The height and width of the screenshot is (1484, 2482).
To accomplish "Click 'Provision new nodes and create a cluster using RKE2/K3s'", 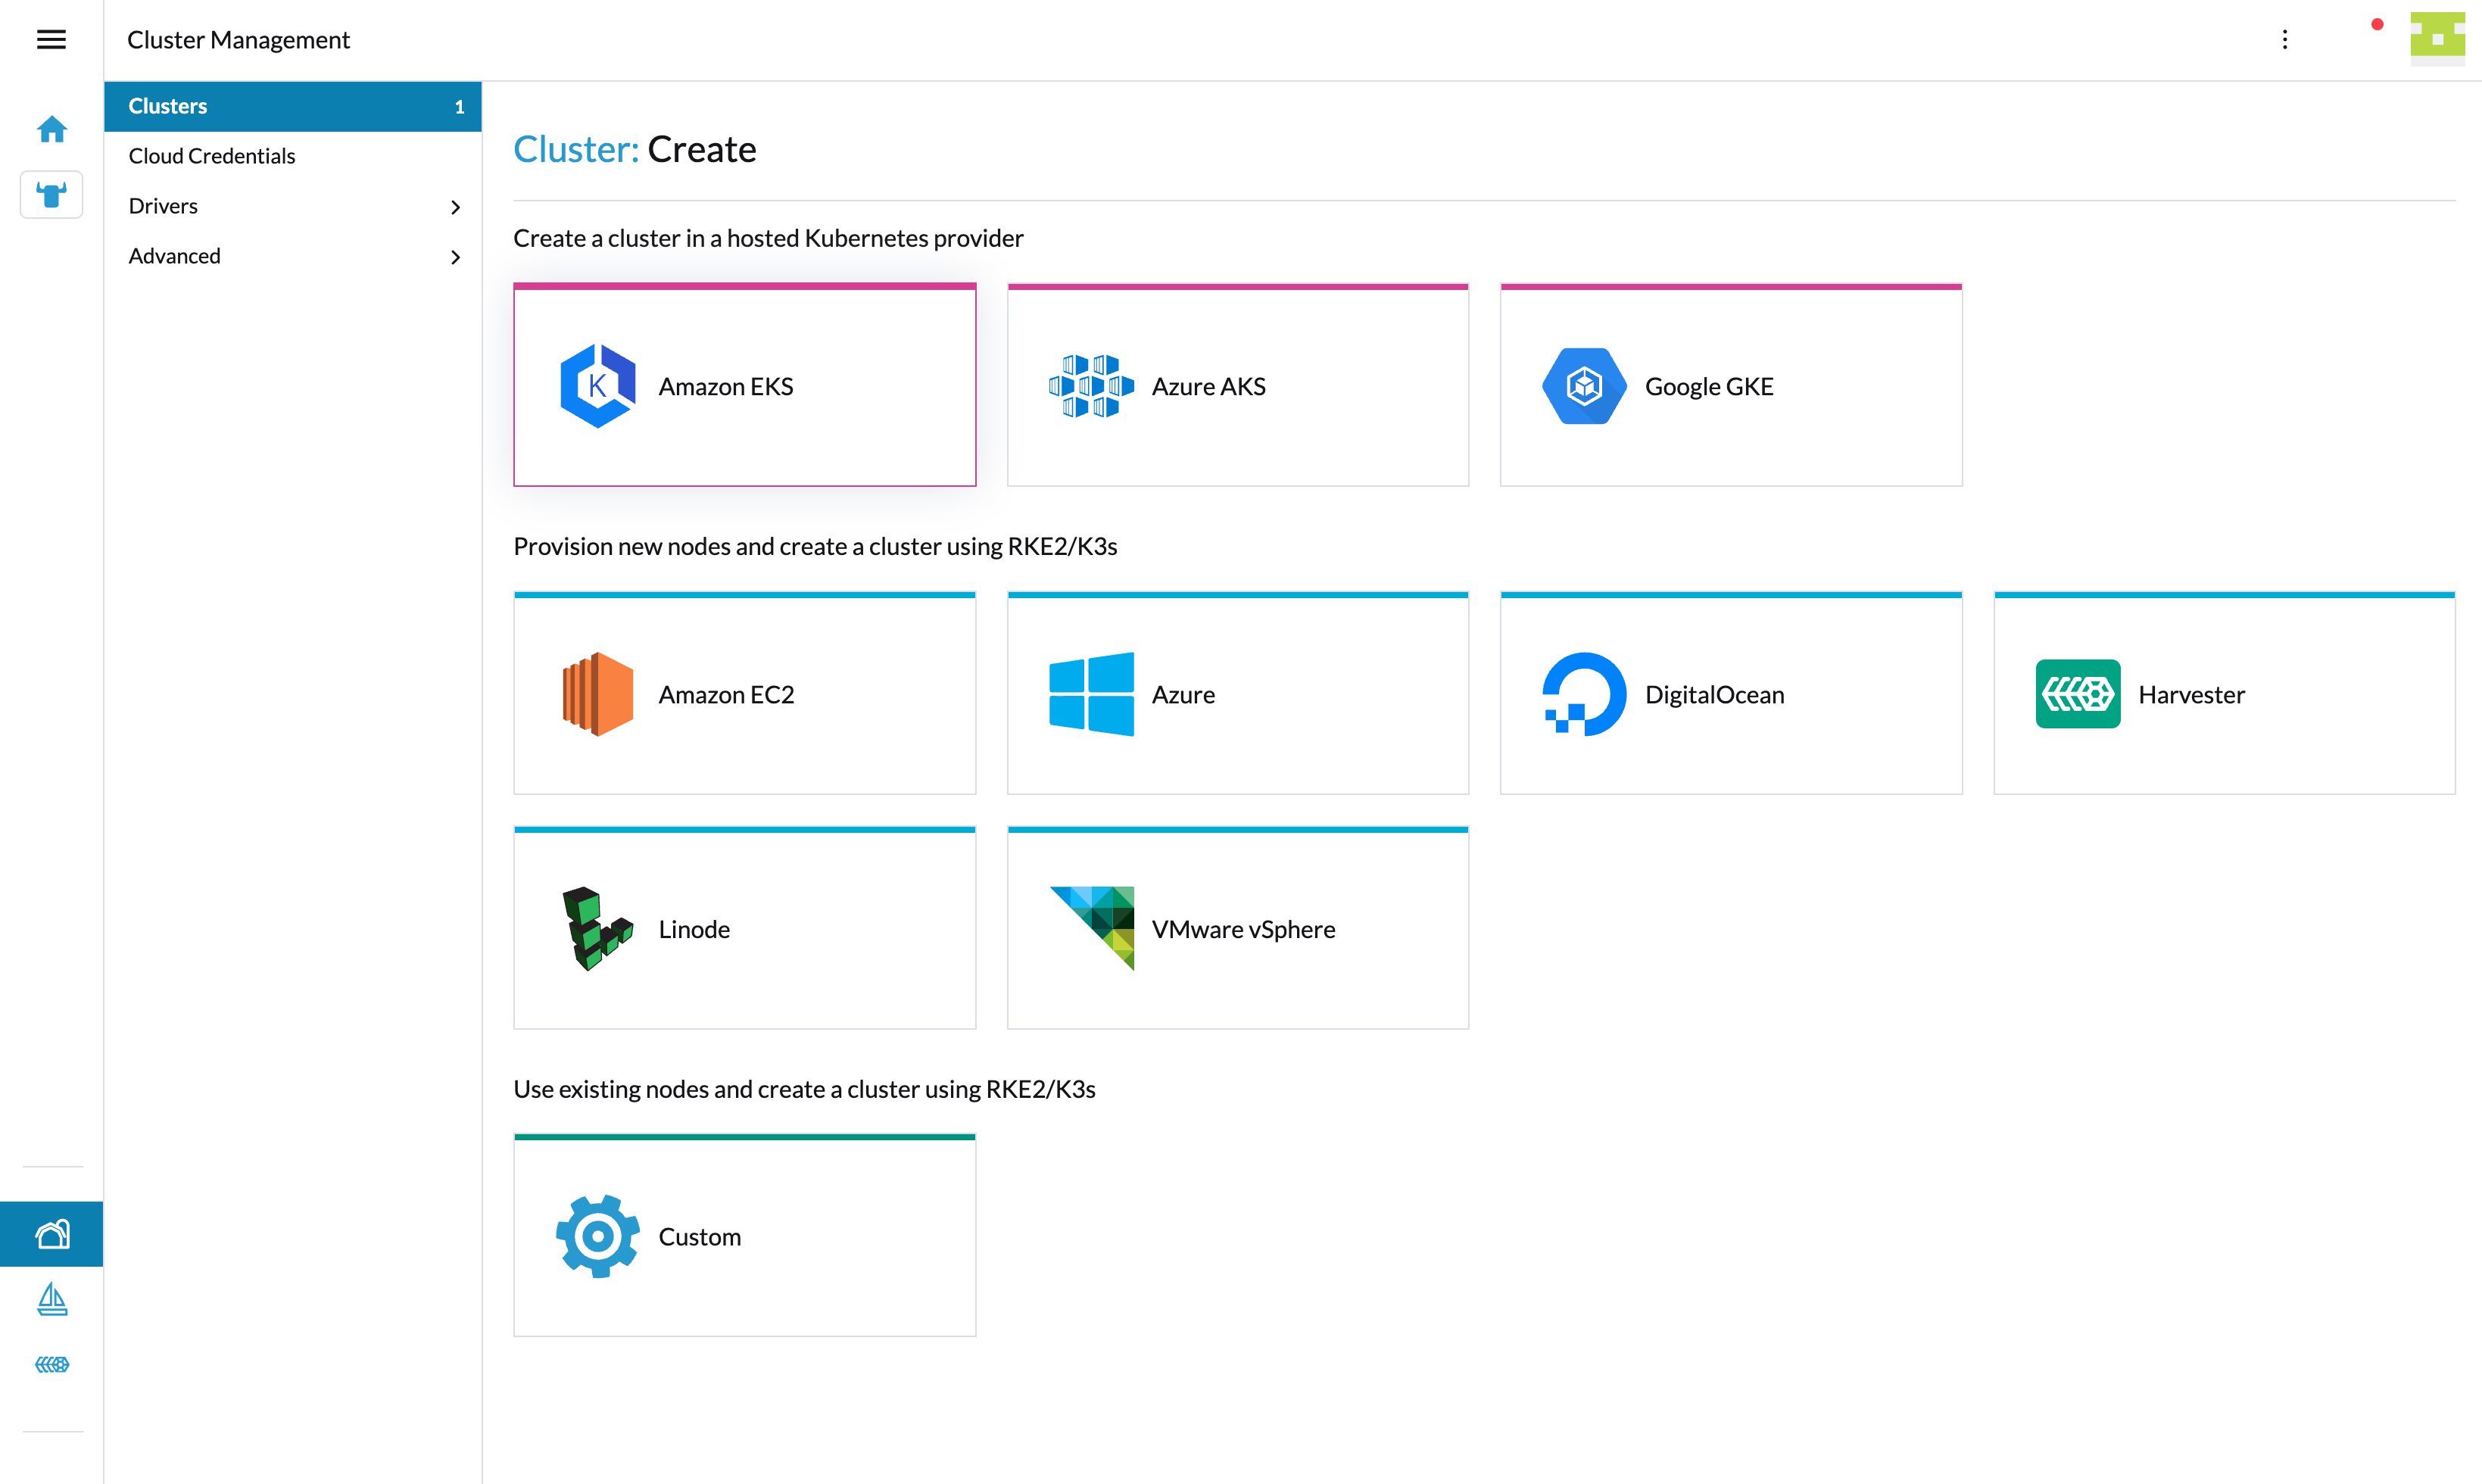I will pyautogui.click(x=815, y=546).
